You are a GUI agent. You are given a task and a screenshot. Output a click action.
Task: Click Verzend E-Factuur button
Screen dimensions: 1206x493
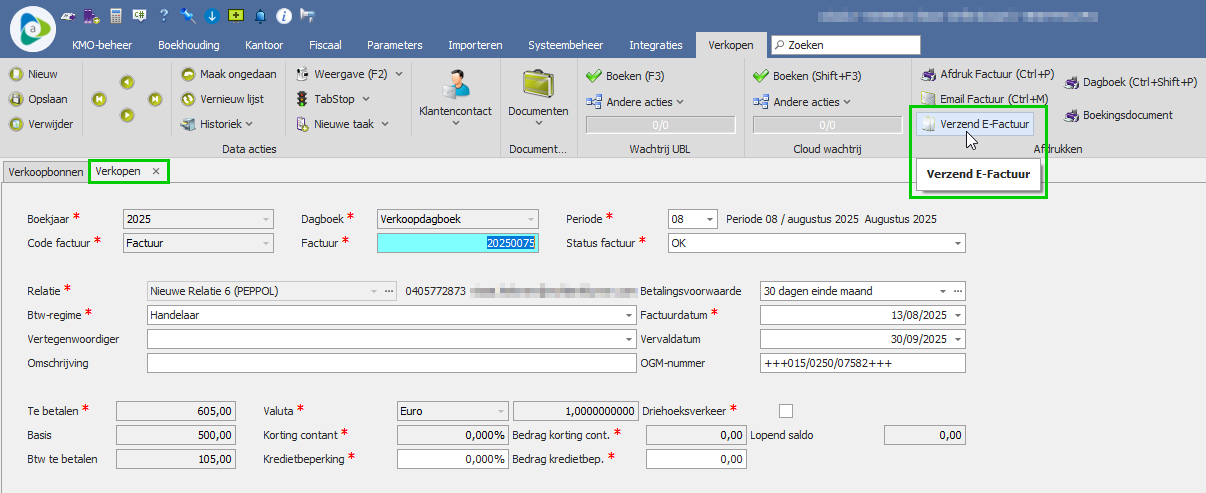coord(975,124)
